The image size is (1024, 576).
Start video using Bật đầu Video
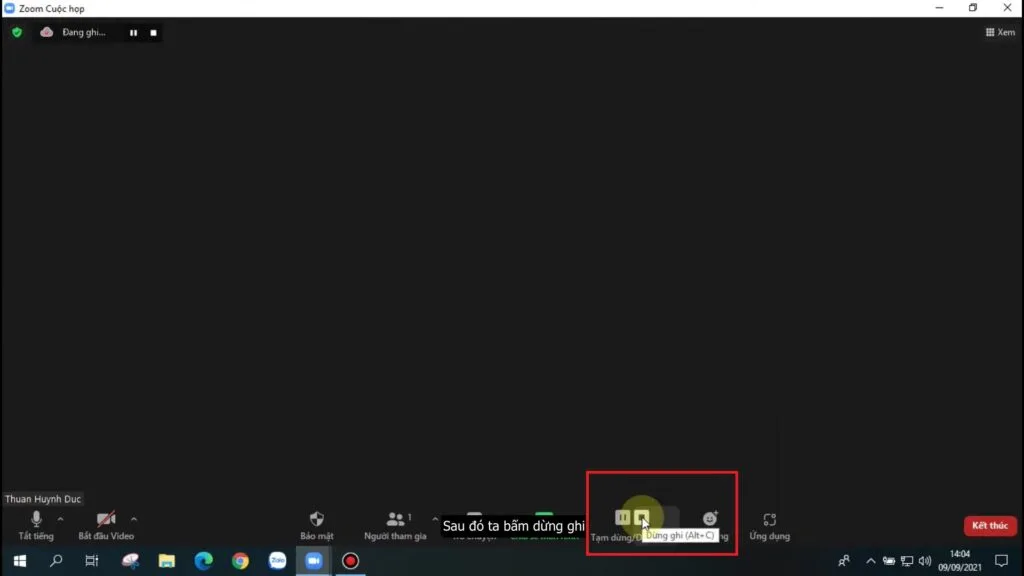(x=105, y=523)
